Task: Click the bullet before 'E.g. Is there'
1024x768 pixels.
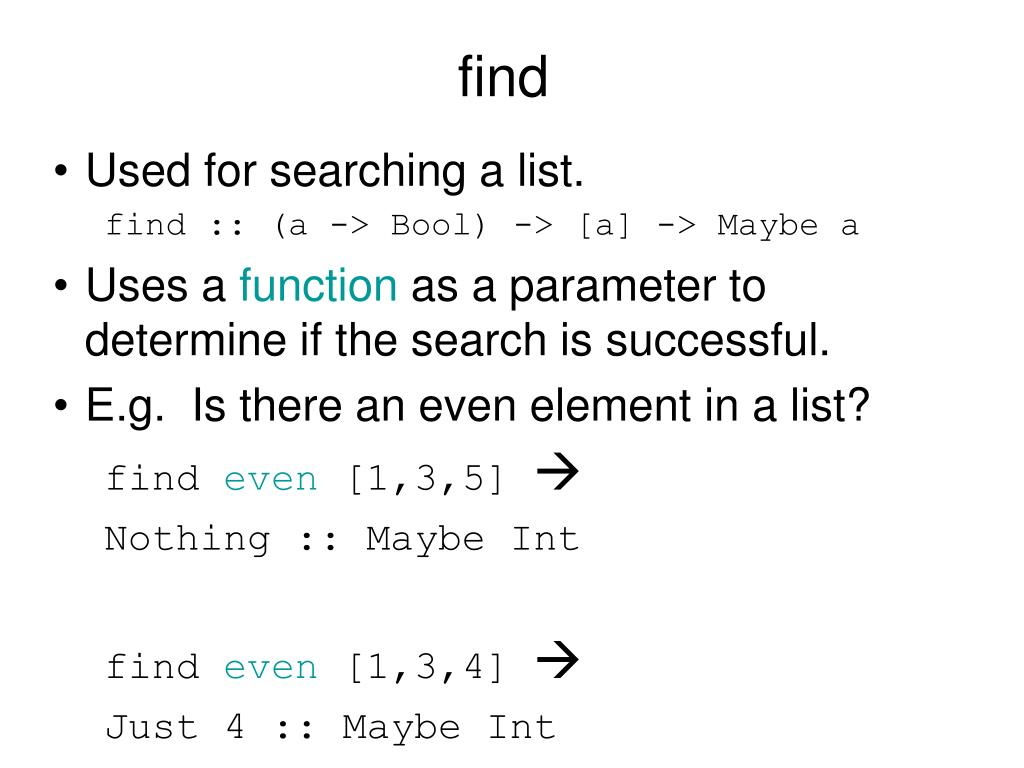Action: pyautogui.click(x=61, y=406)
